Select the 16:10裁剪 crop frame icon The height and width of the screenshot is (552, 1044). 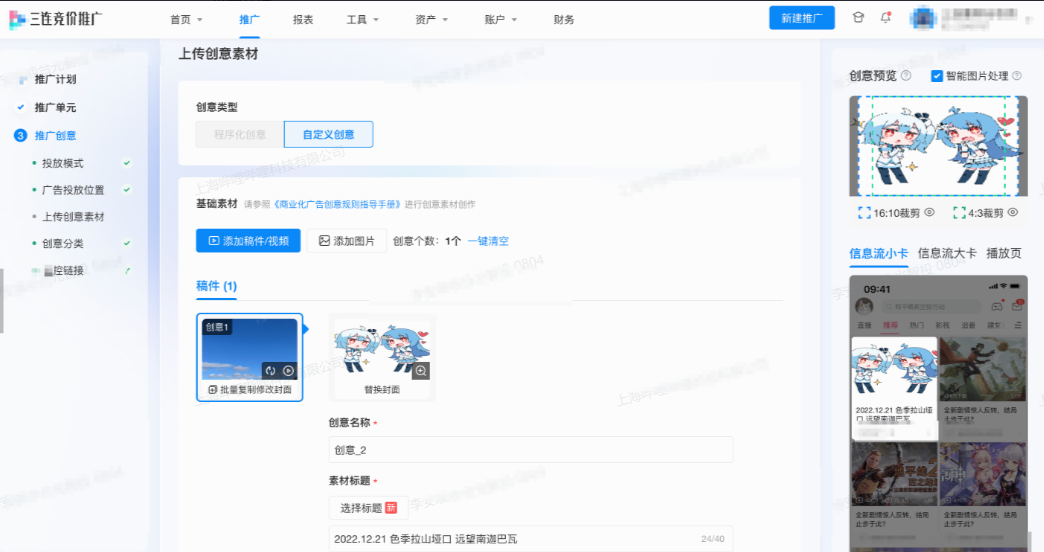[x=864, y=213]
